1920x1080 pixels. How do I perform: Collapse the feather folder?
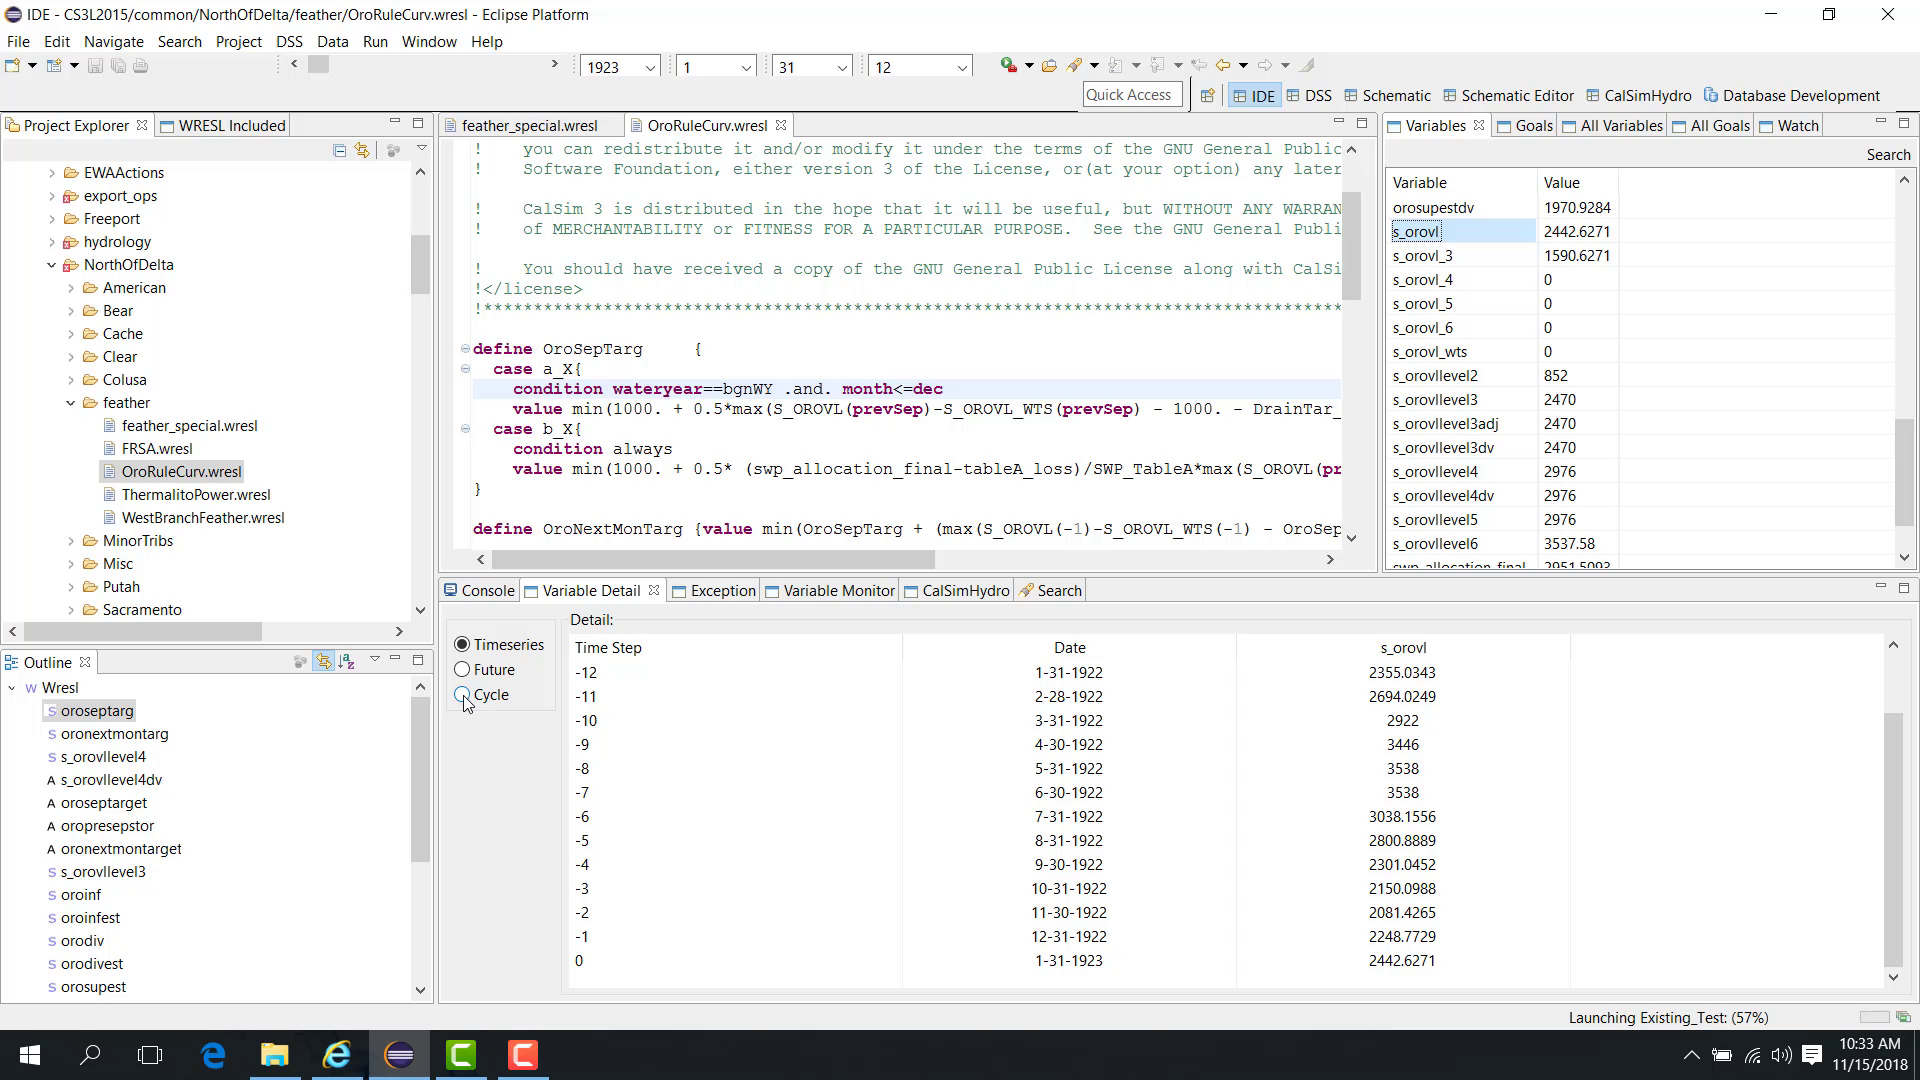pyautogui.click(x=71, y=403)
